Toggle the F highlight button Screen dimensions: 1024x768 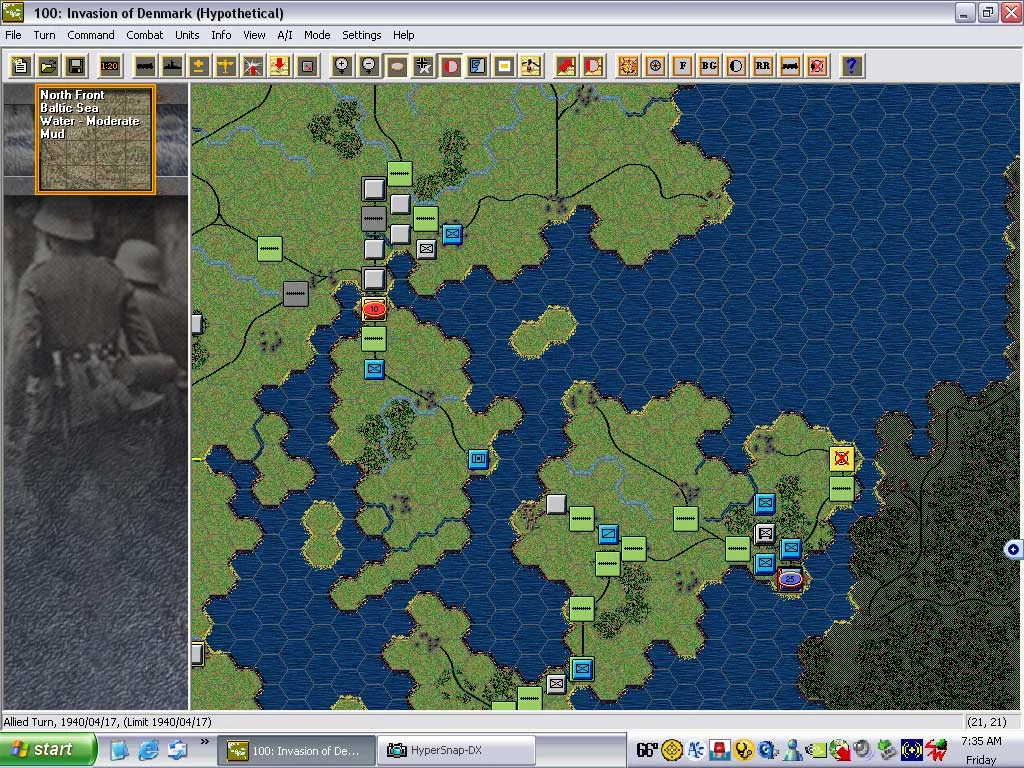pos(682,66)
